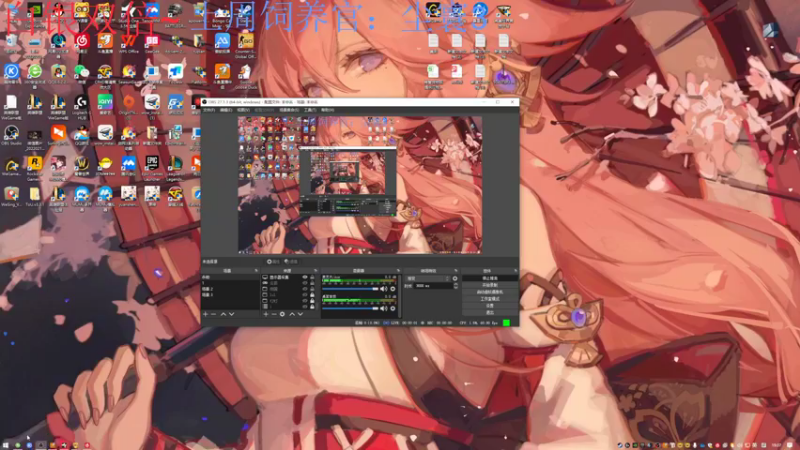Screen dimensions: 800x450
Task: Select the iQIYI desktop icon
Action: pyautogui.click(x=105, y=105)
